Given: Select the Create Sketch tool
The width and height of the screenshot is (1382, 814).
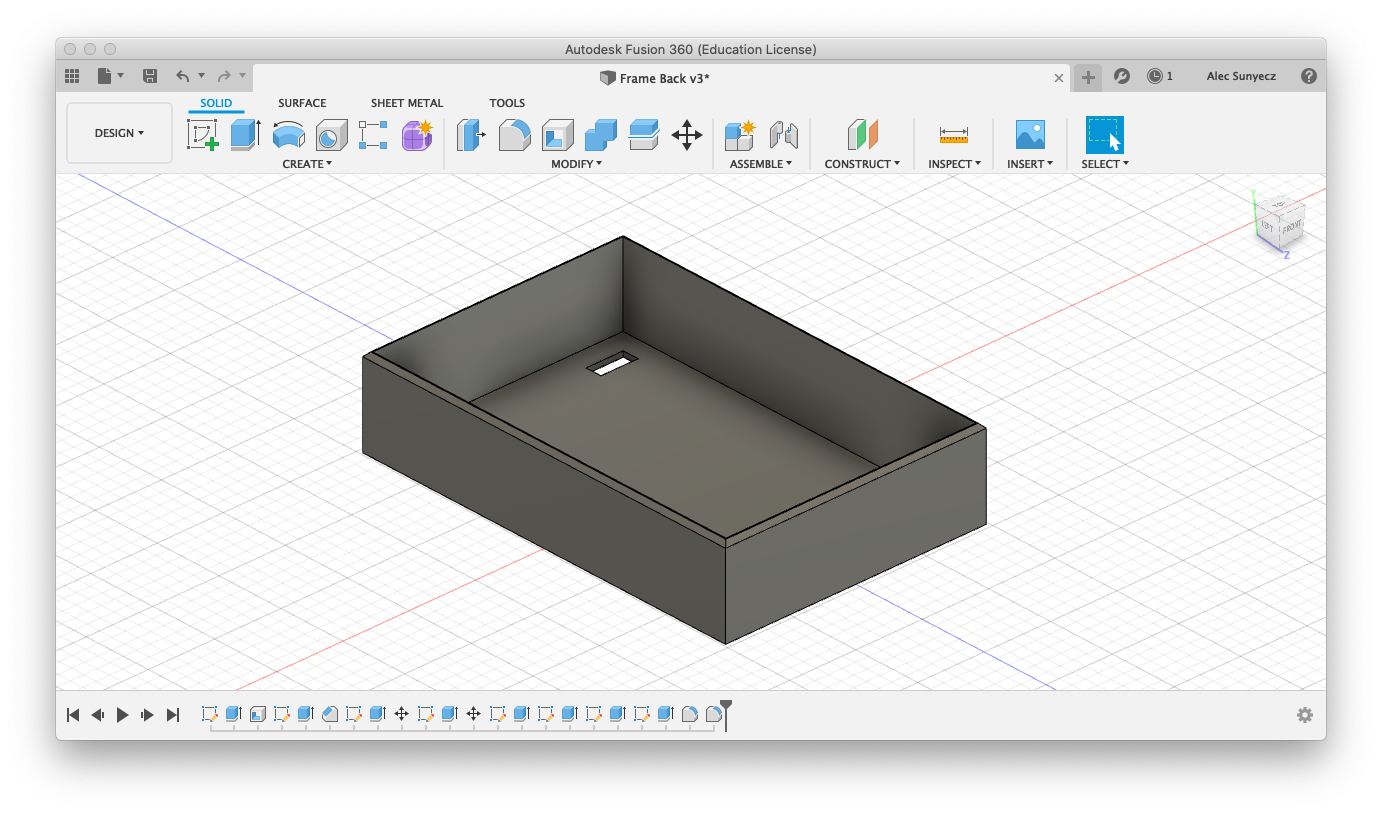Looking at the screenshot, I should coord(203,134).
